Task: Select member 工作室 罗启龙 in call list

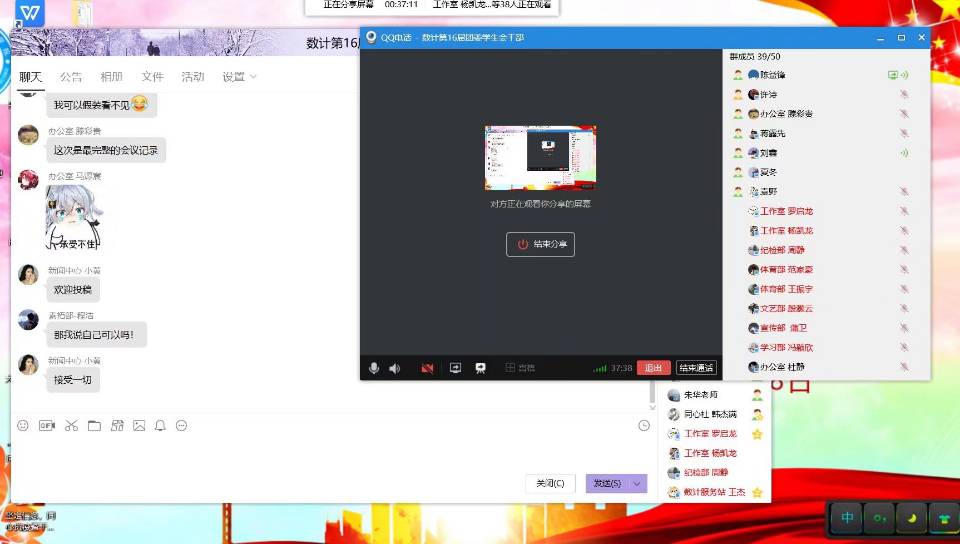Action: click(x=786, y=211)
